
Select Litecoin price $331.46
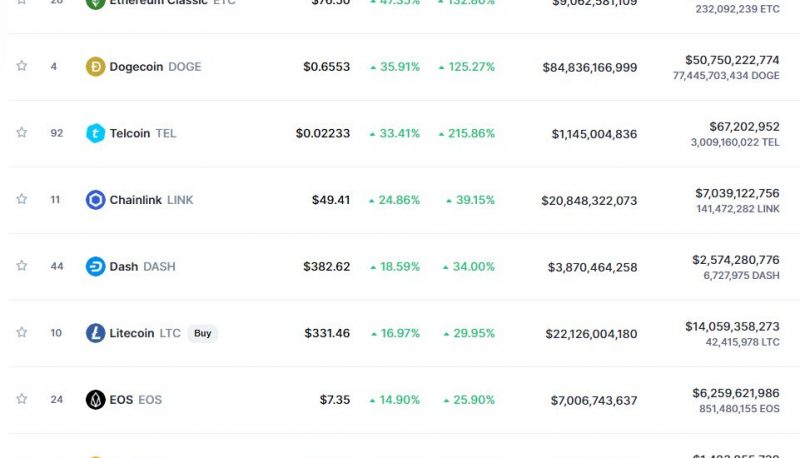(327, 333)
